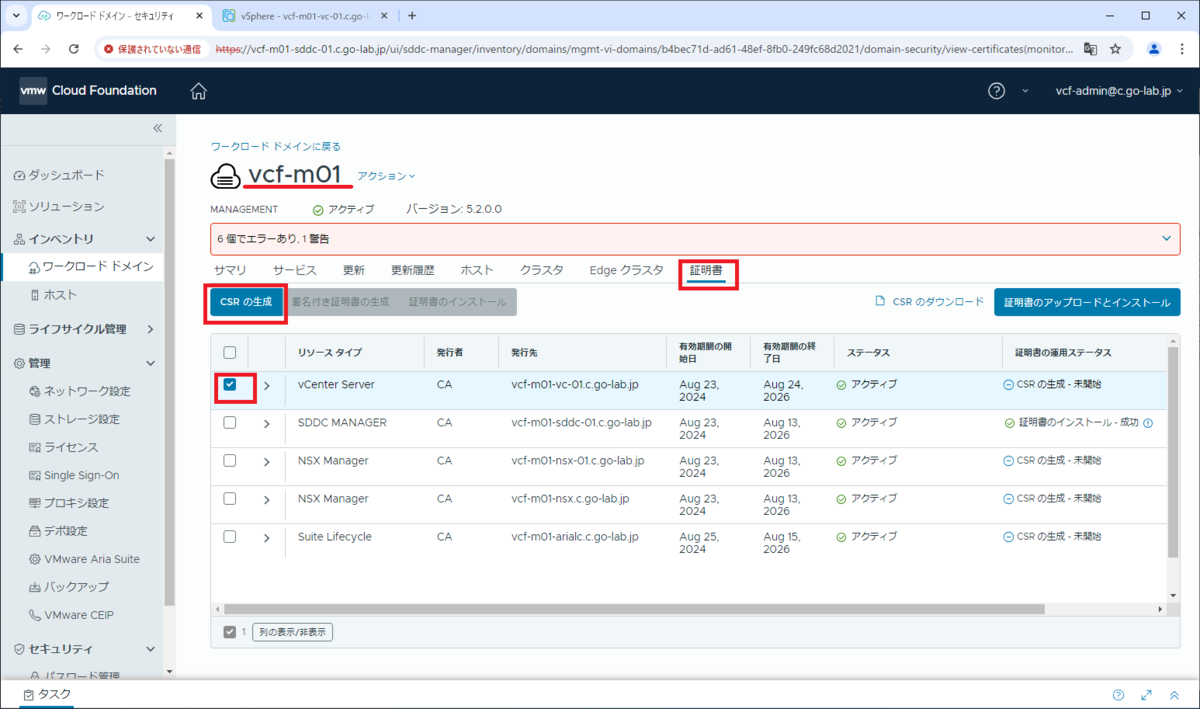
Task: Click CSR のダウンロード link
Action: click(929, 302)
